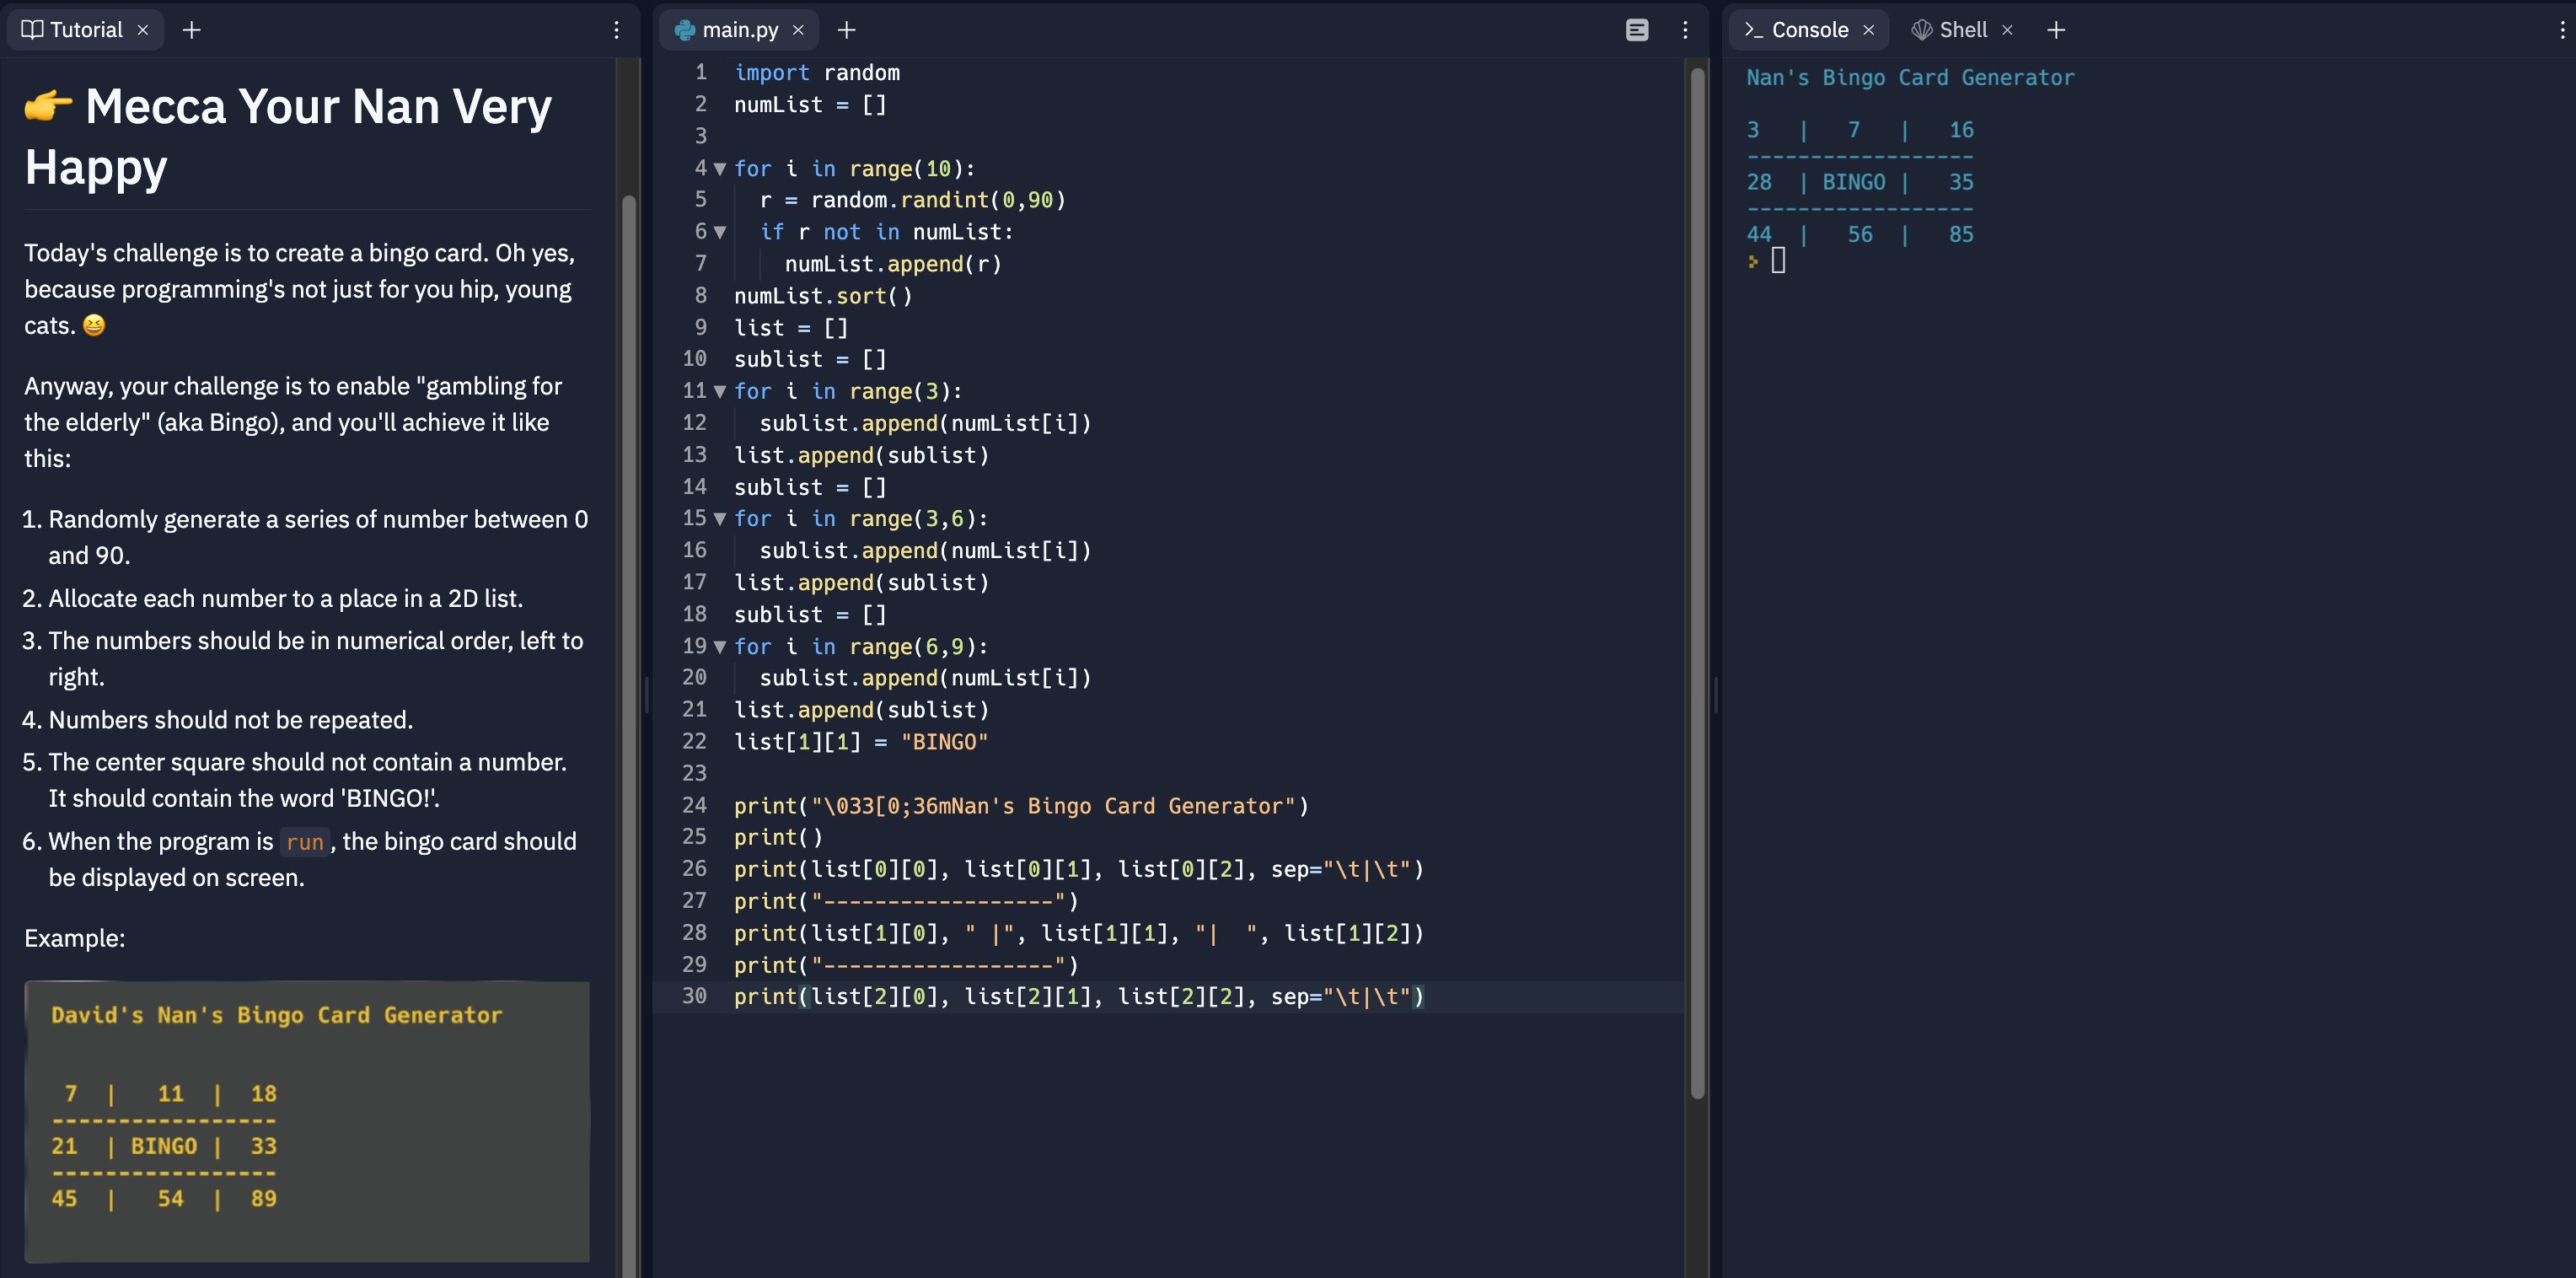Close the main.py tab
This screenshot has width=2576, height=1278.
(x=798, y=30)
